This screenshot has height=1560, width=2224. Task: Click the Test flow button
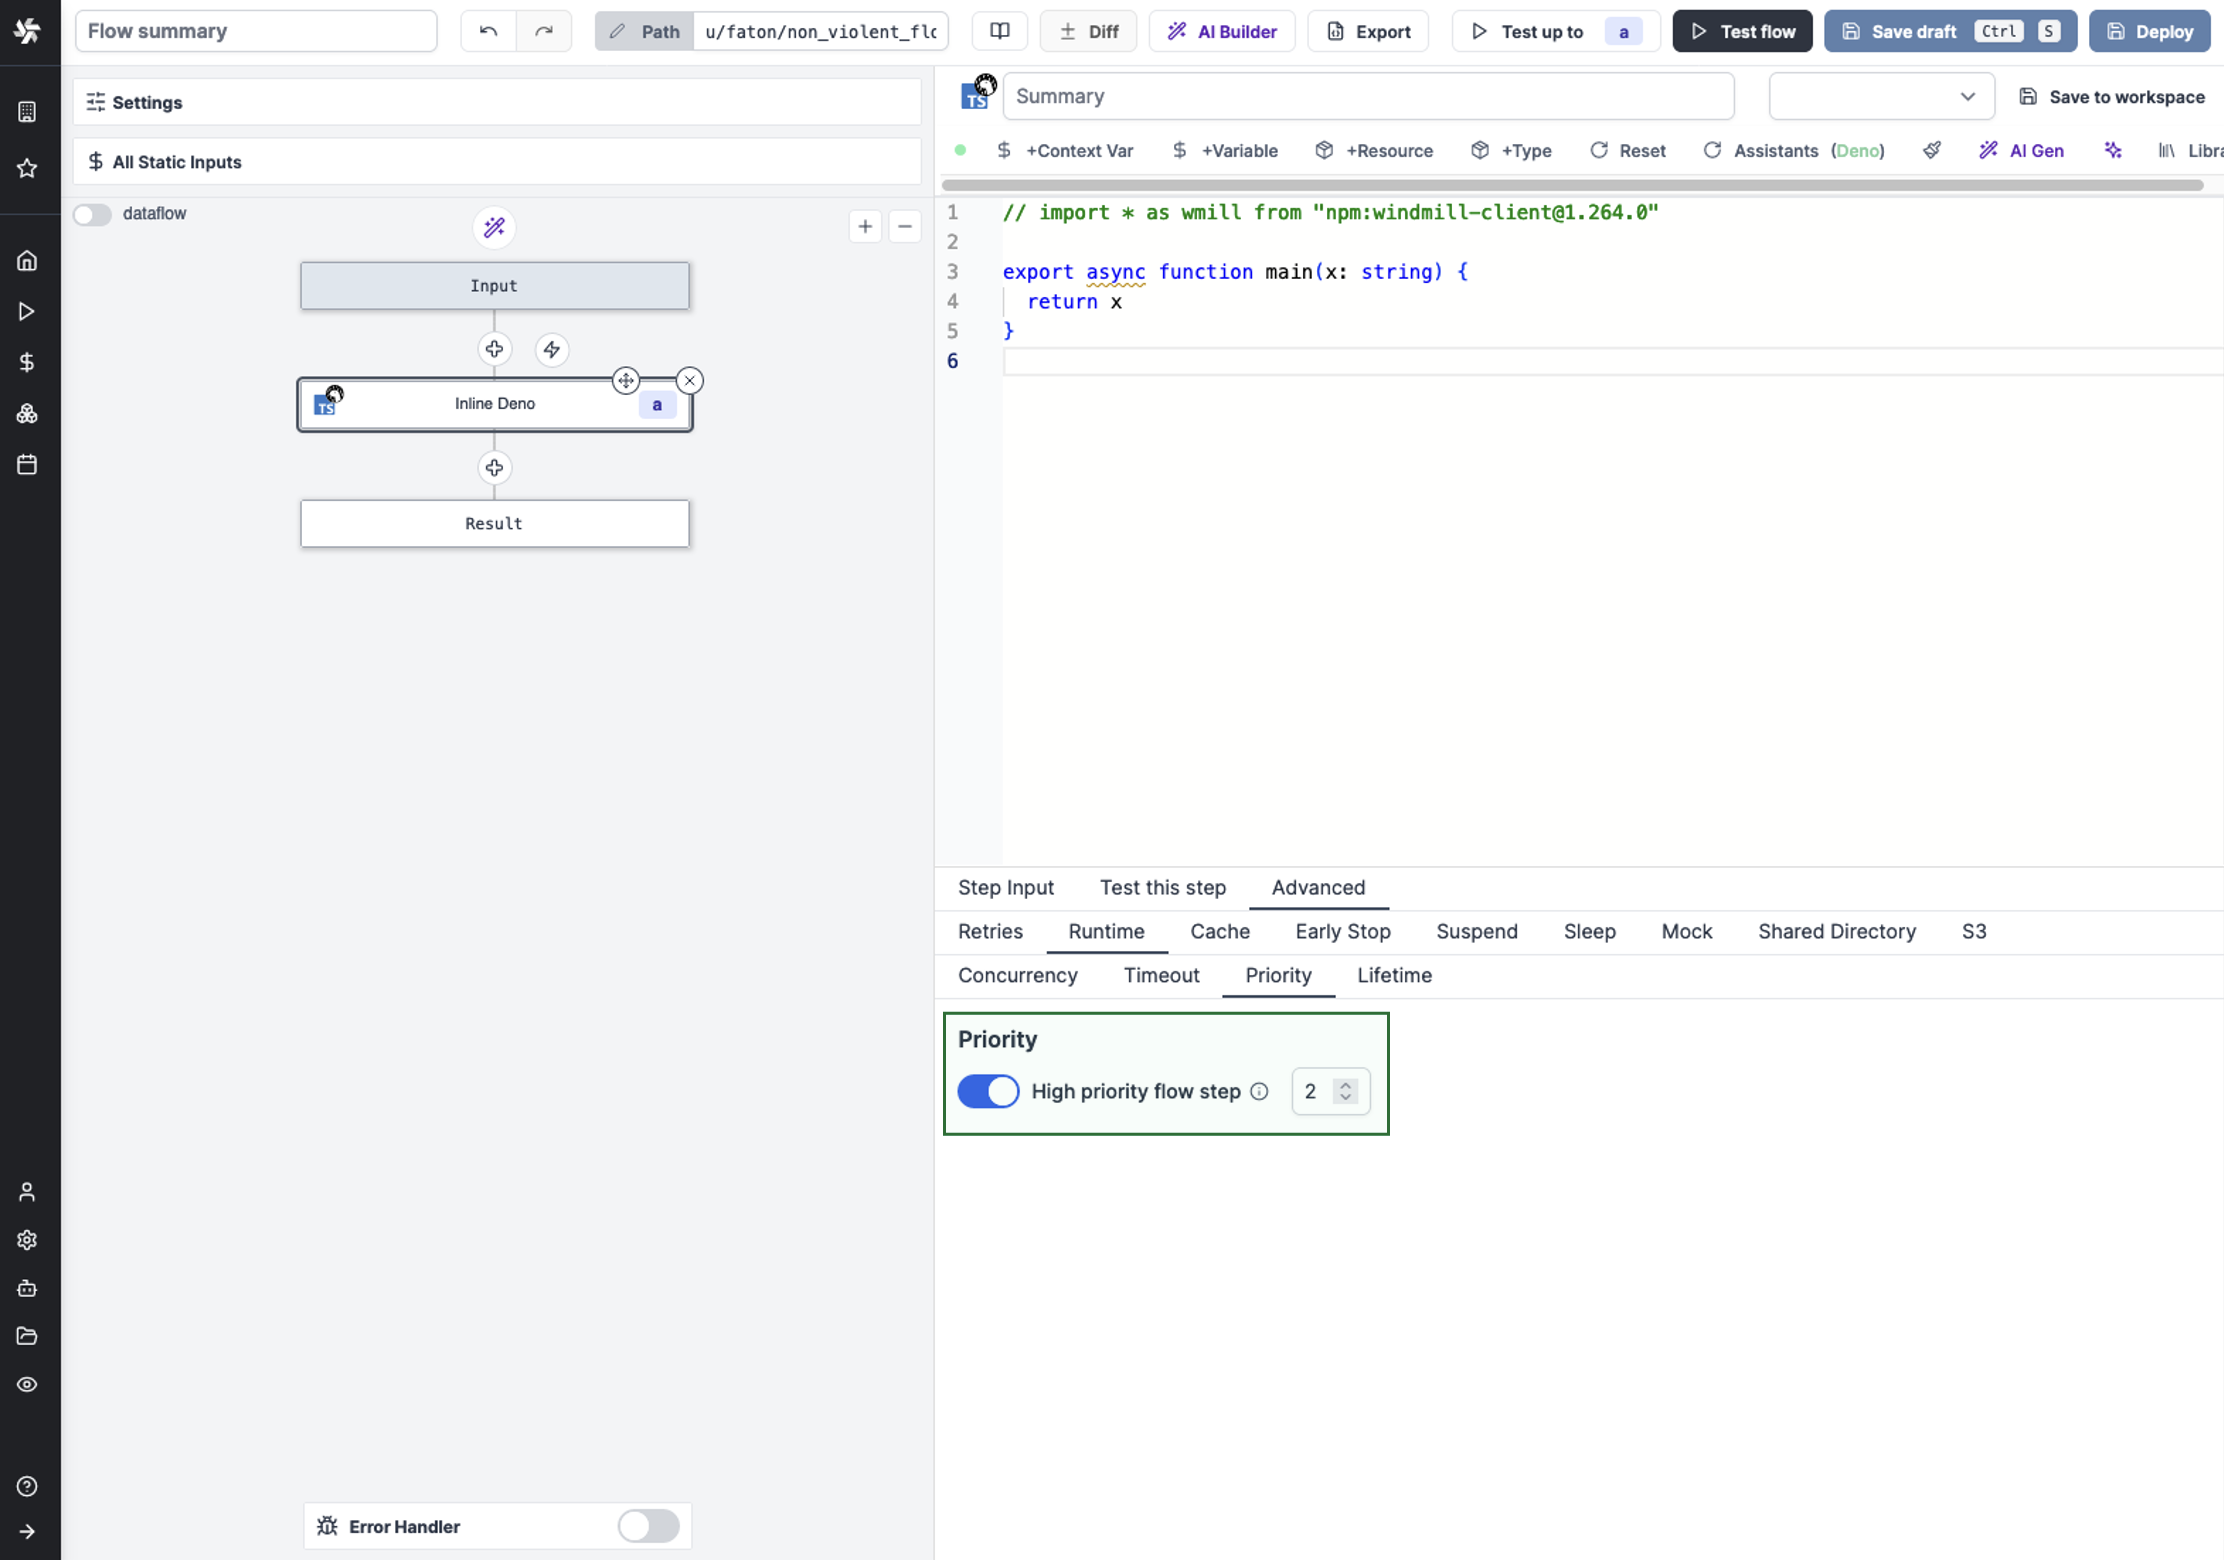1742,31
